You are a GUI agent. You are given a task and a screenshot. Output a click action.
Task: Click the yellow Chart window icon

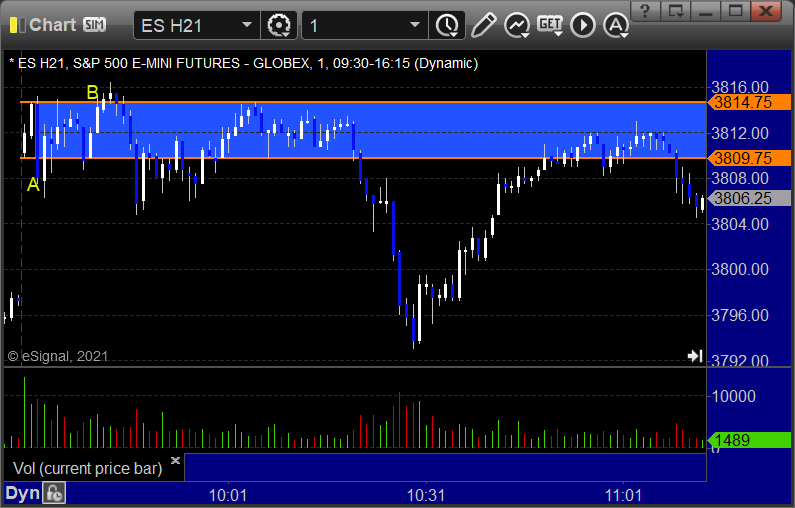pos(17,25)
